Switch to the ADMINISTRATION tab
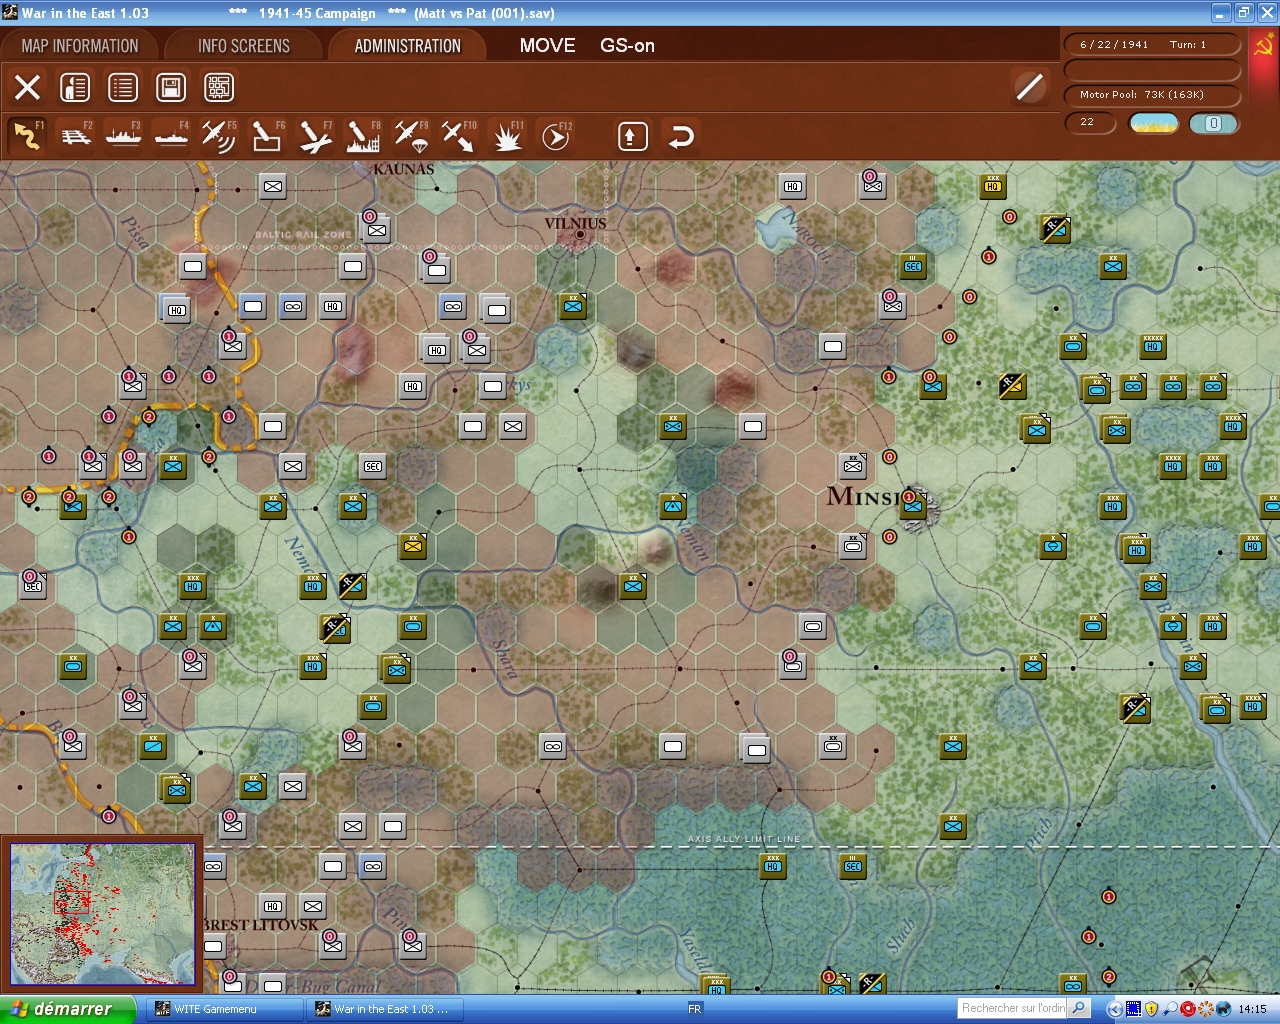The width and height of the screenshot is (1280, 1024). click(408, 46)
